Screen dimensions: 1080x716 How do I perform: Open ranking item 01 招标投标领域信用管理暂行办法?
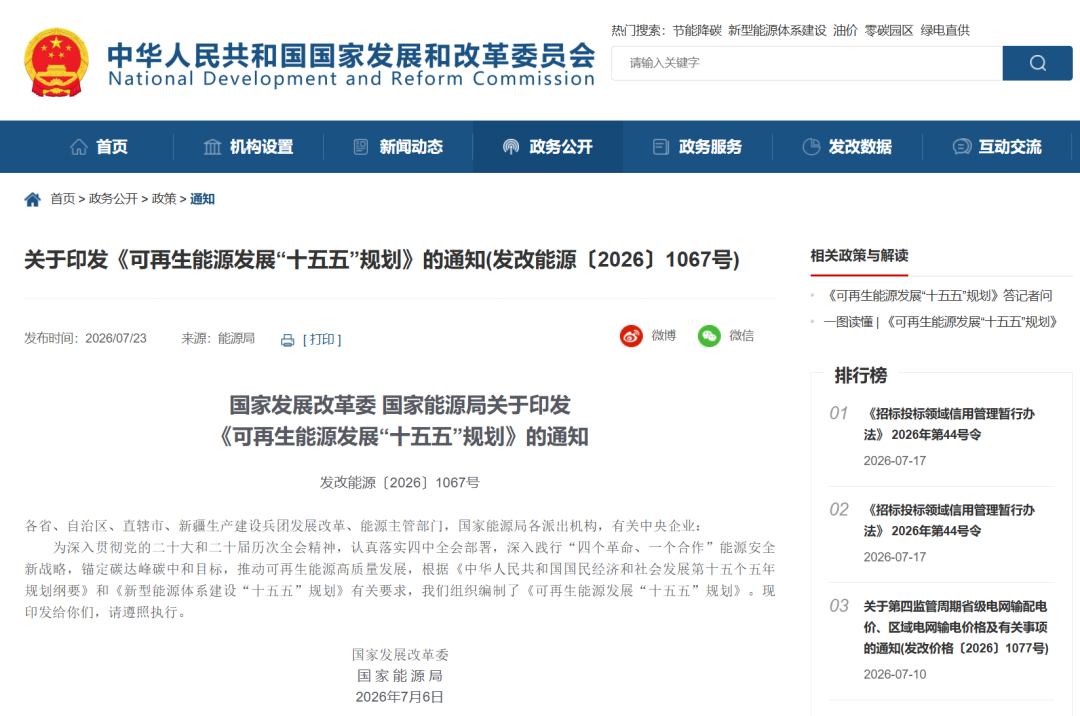click(x=949, y=424)
